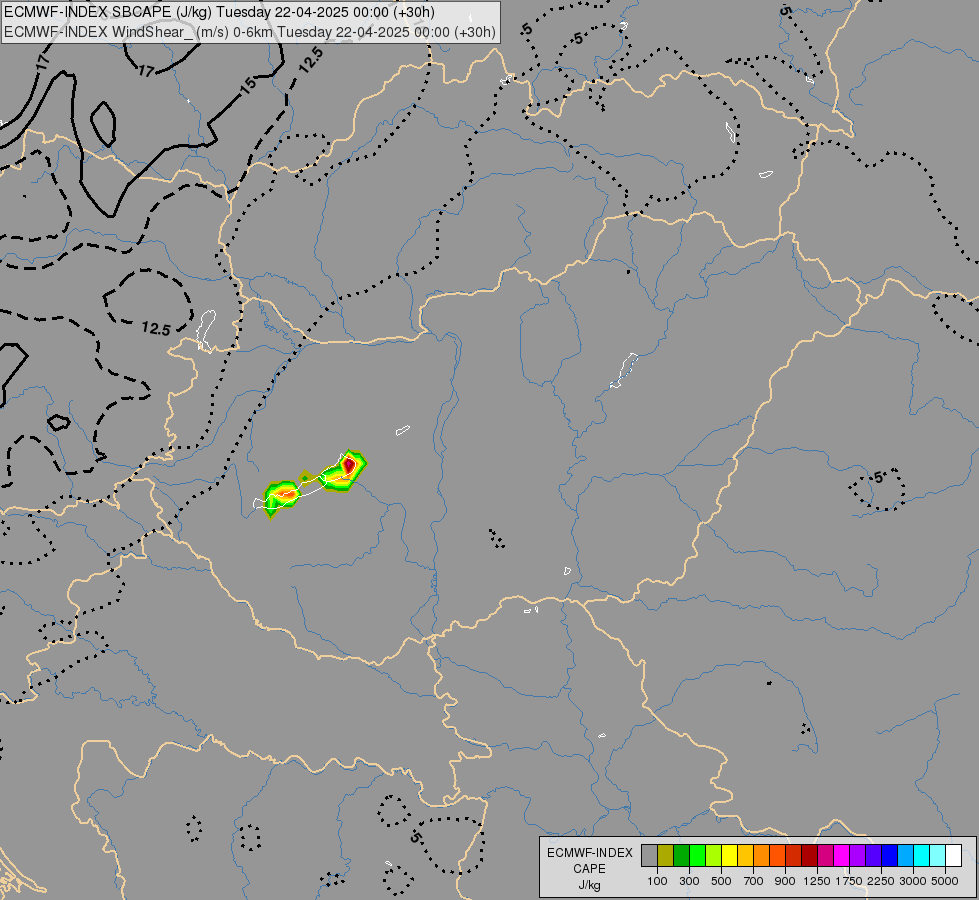The width and height of the screenshot is (979, 900).
Task: Click the dark red CAPE maximum core
Action: [350, 465]
